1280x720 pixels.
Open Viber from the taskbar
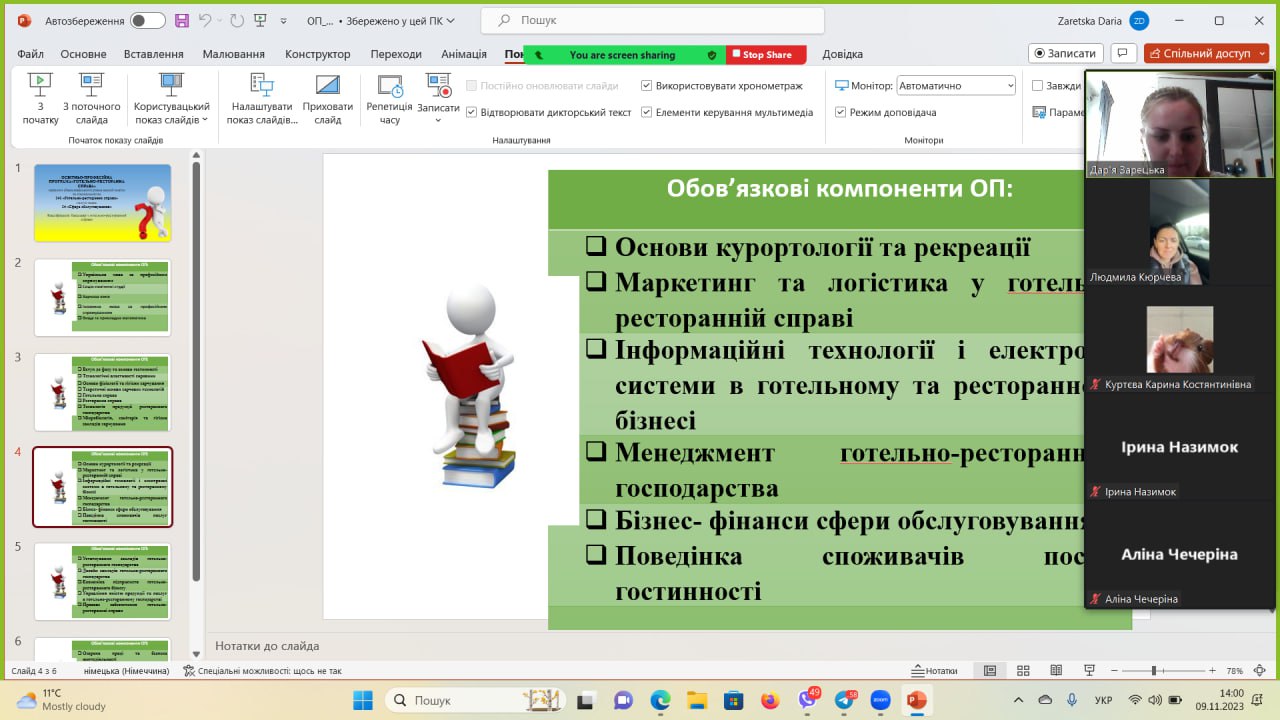[808, 700]
